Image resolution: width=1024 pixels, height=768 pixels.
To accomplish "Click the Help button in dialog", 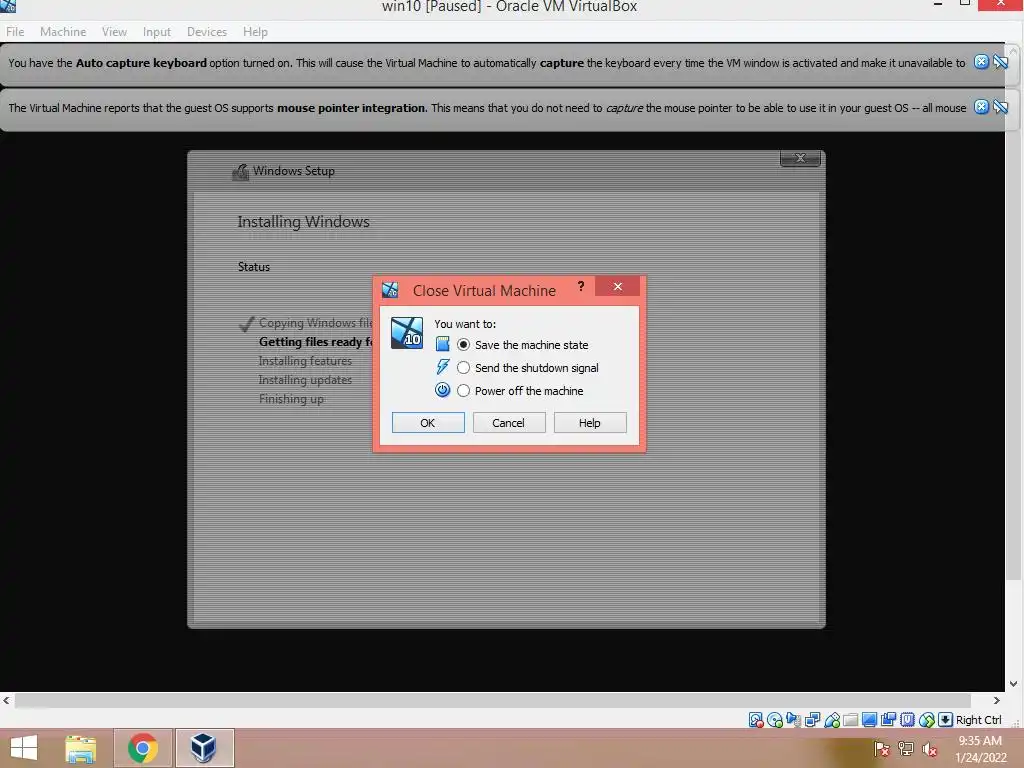I will (x=590, y=423).
